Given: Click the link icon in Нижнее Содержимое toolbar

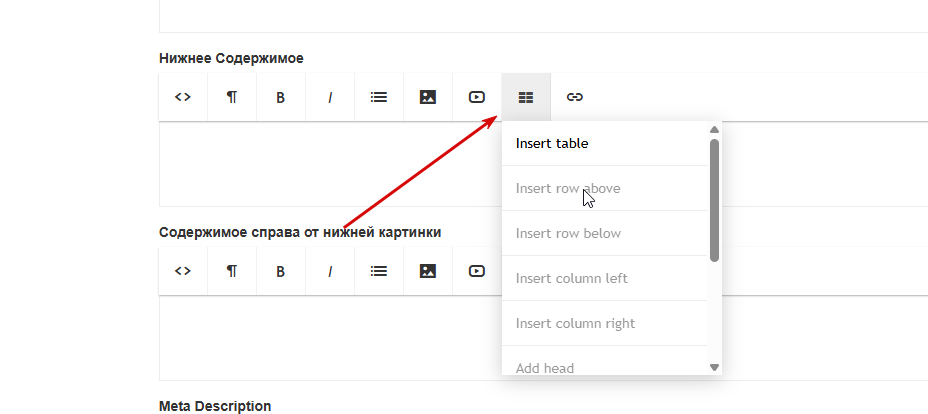Looking at the screenshot, I should (x=575, y=97).
